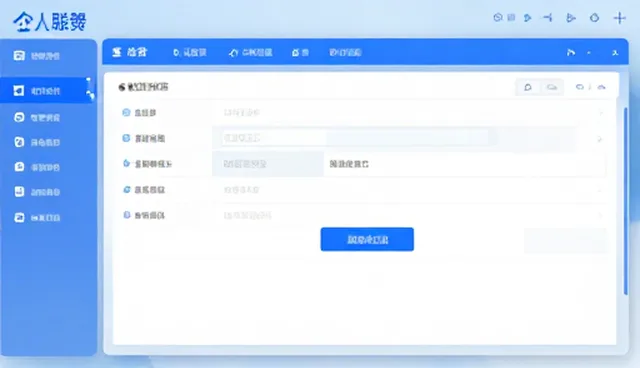Switch to the third tab with the house-like icon
Viewport: 640px width, 368px height.
pos(250,53)
